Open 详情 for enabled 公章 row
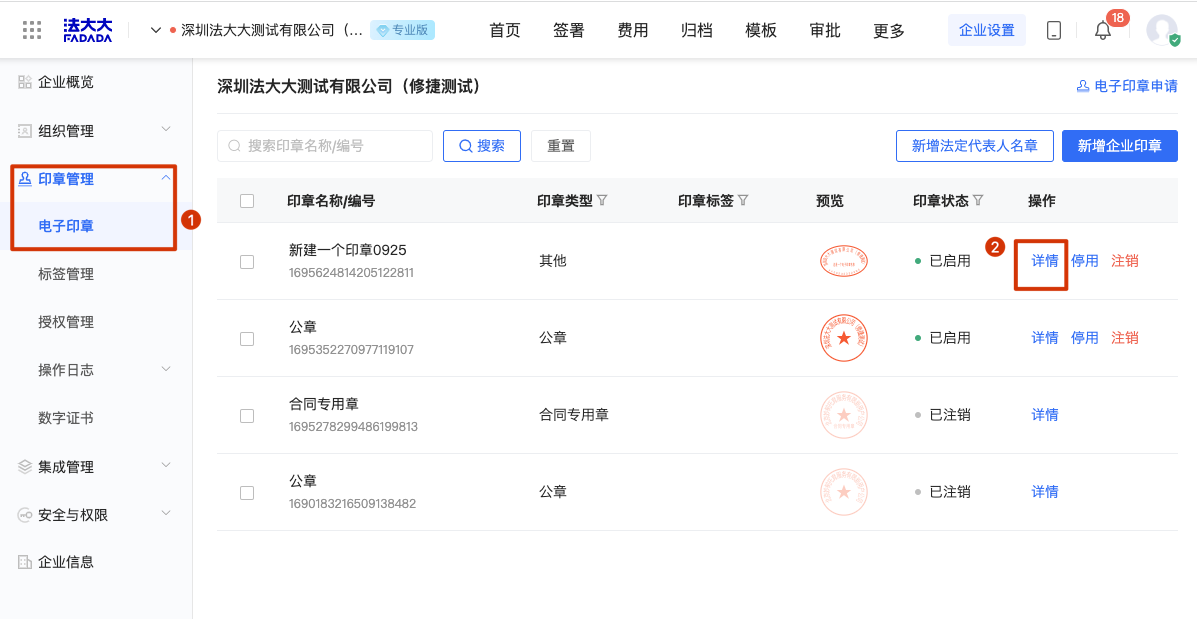Screen dimensions: 1197x619 click(x=1045, y=338)
